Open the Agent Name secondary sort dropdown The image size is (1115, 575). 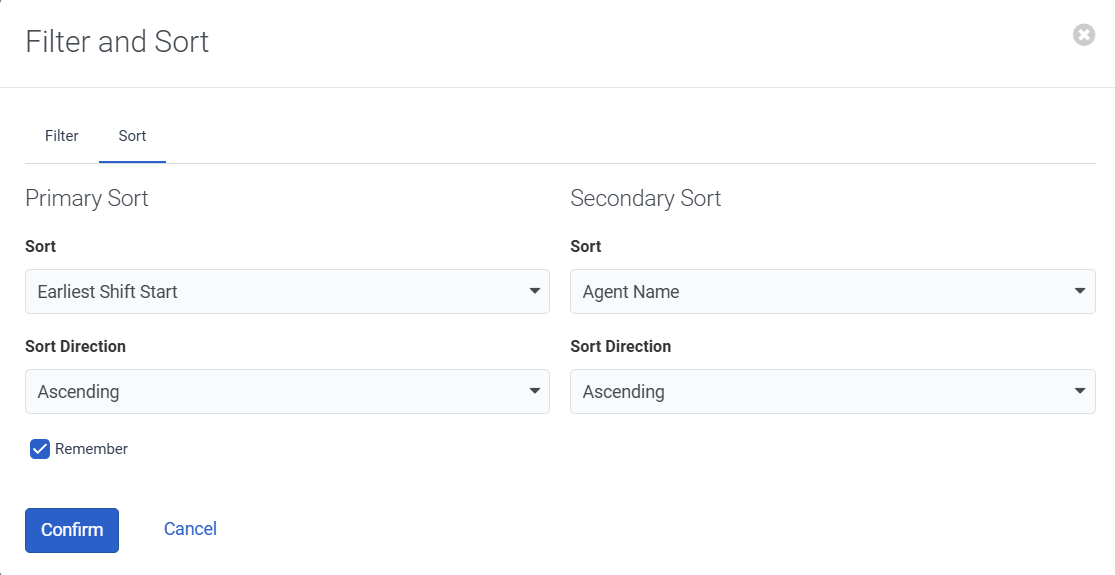point(832,292)
